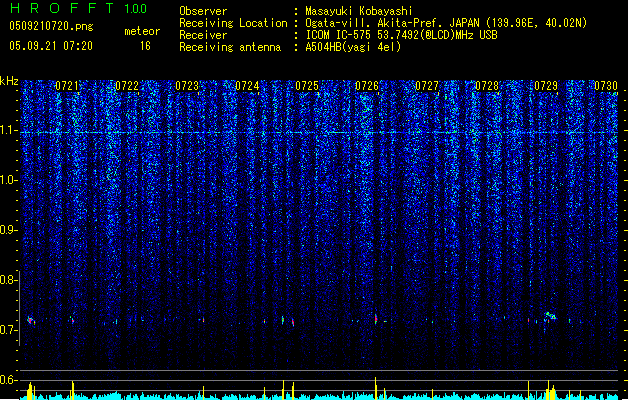The width and height of the screenshot is (629, 400).
Task: Click the 0.6 frequency axis label
Action: click(x=8, y=380)
